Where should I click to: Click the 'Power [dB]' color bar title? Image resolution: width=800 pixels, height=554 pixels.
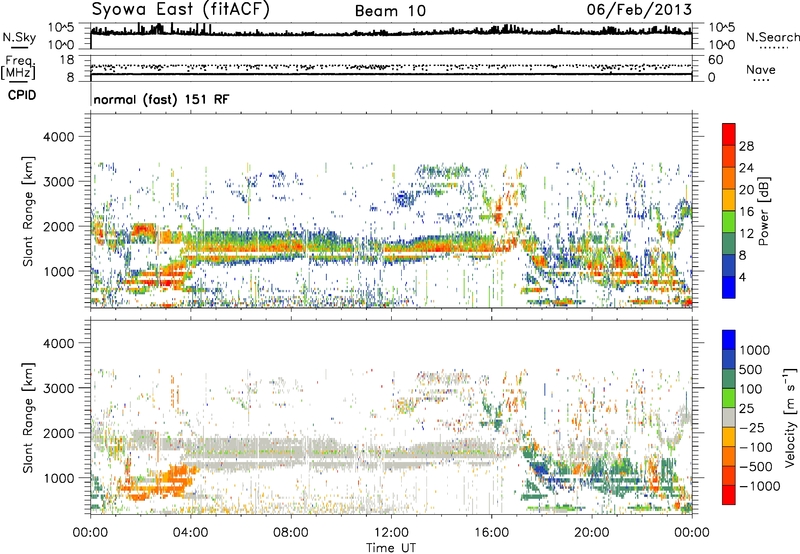764,211
